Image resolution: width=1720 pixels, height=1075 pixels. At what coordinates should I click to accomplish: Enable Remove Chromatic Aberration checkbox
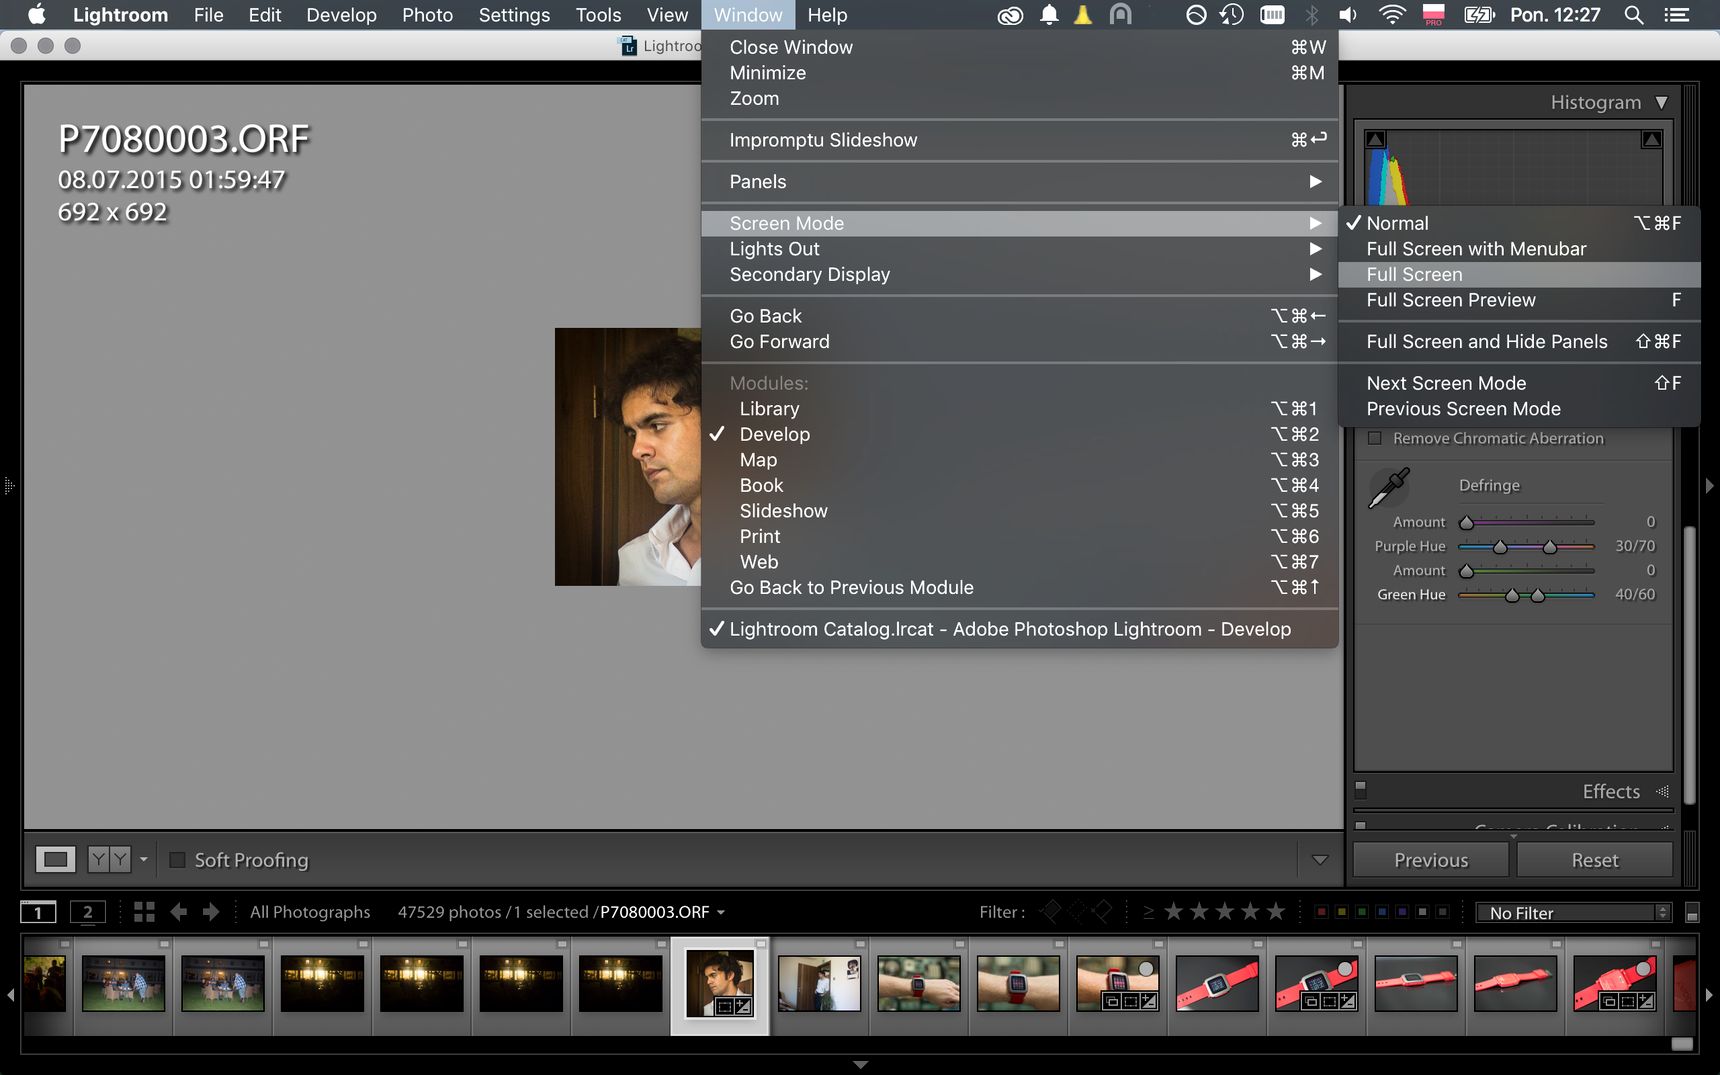[x=1375, y=438]
